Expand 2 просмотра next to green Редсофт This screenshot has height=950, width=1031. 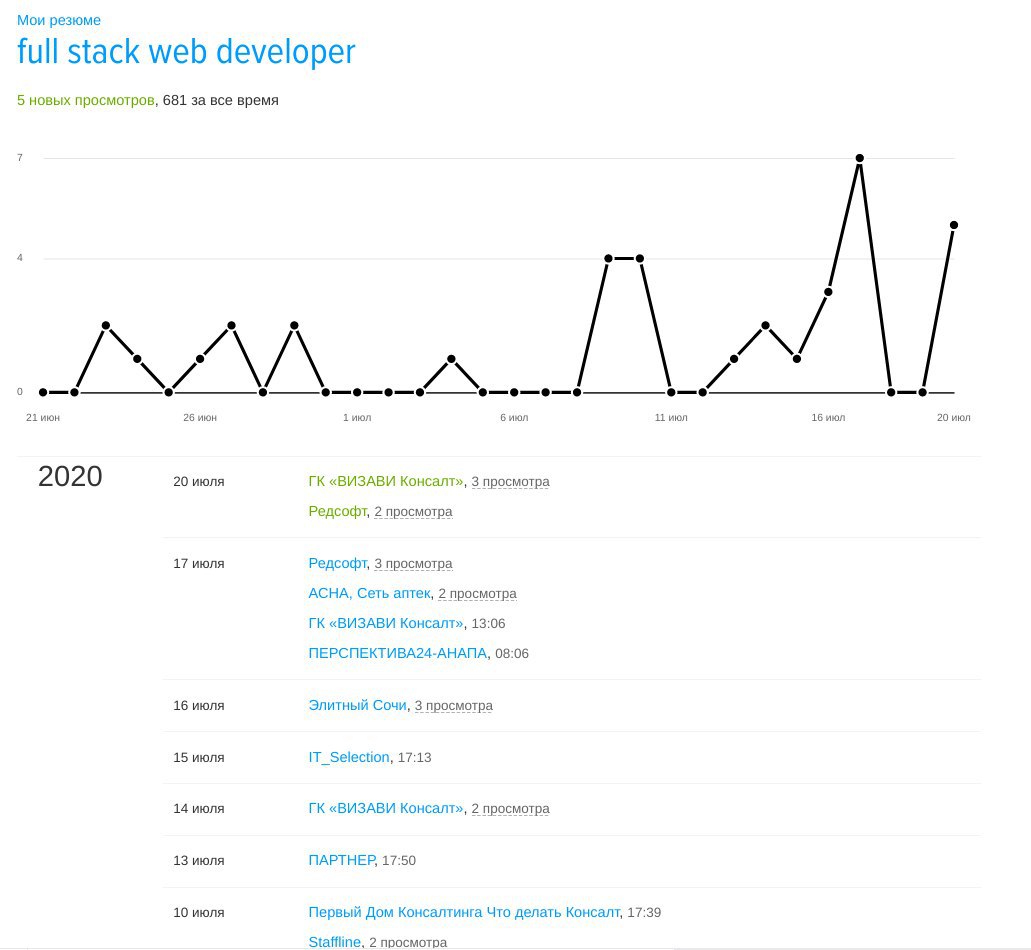[x=413, y=512]
